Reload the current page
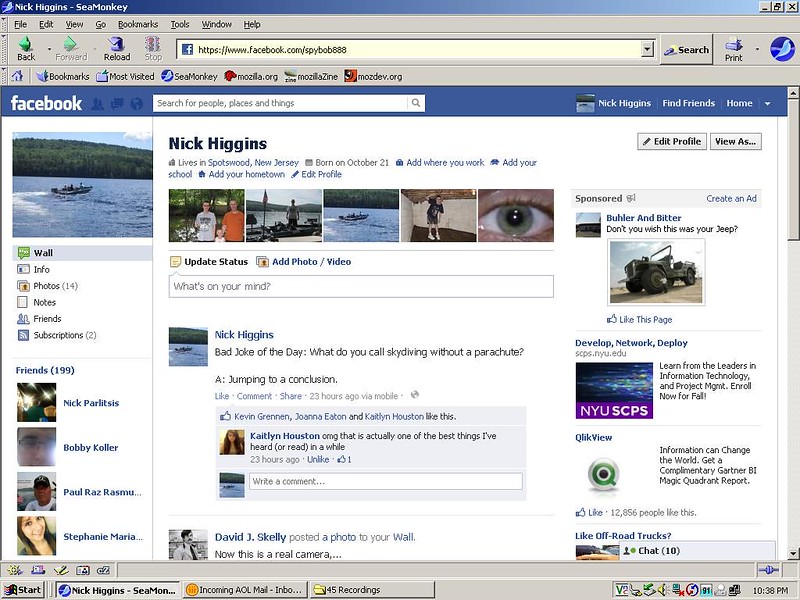Image resolution: width=800 pixels, height=600 pixels. click(x=117, y=48)
